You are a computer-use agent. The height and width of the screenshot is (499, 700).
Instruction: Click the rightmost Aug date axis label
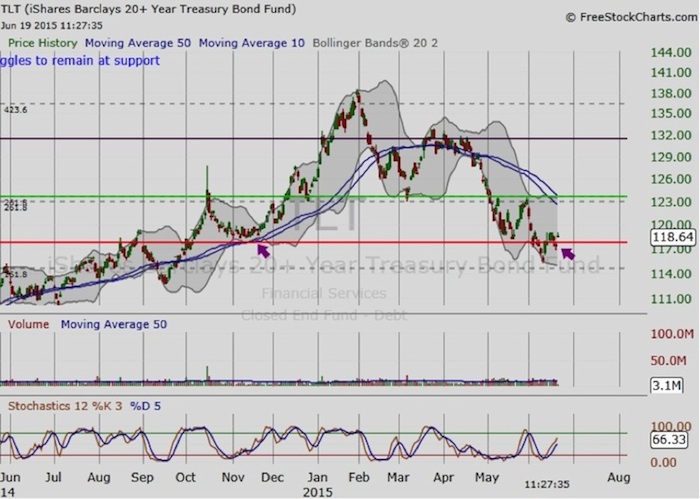click(x=619, y=478)
